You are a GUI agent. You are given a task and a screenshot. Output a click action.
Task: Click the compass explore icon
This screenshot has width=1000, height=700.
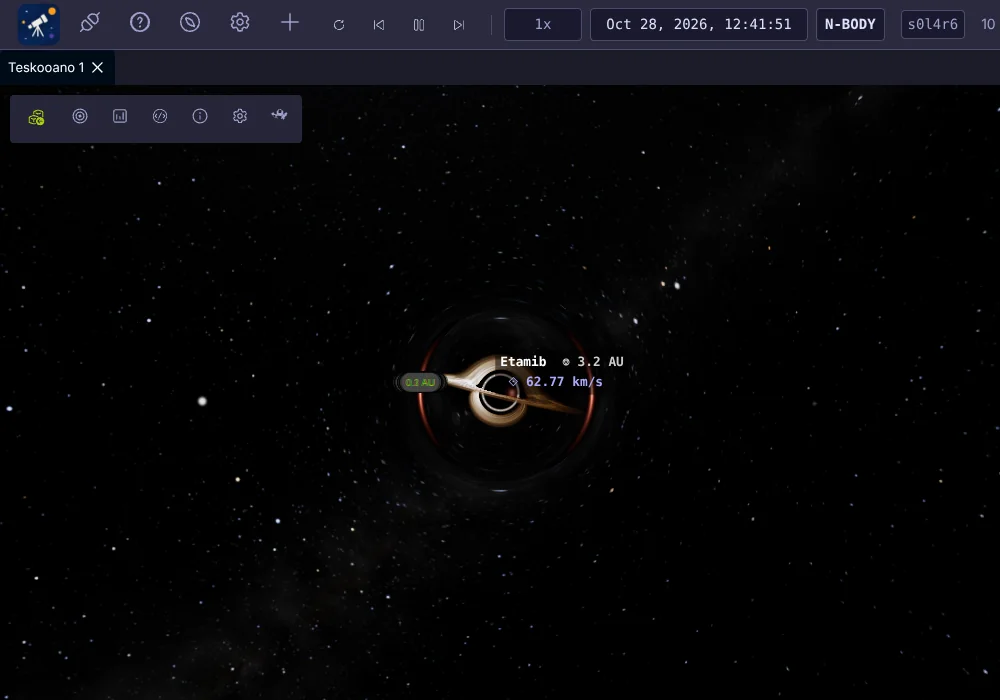189,23
